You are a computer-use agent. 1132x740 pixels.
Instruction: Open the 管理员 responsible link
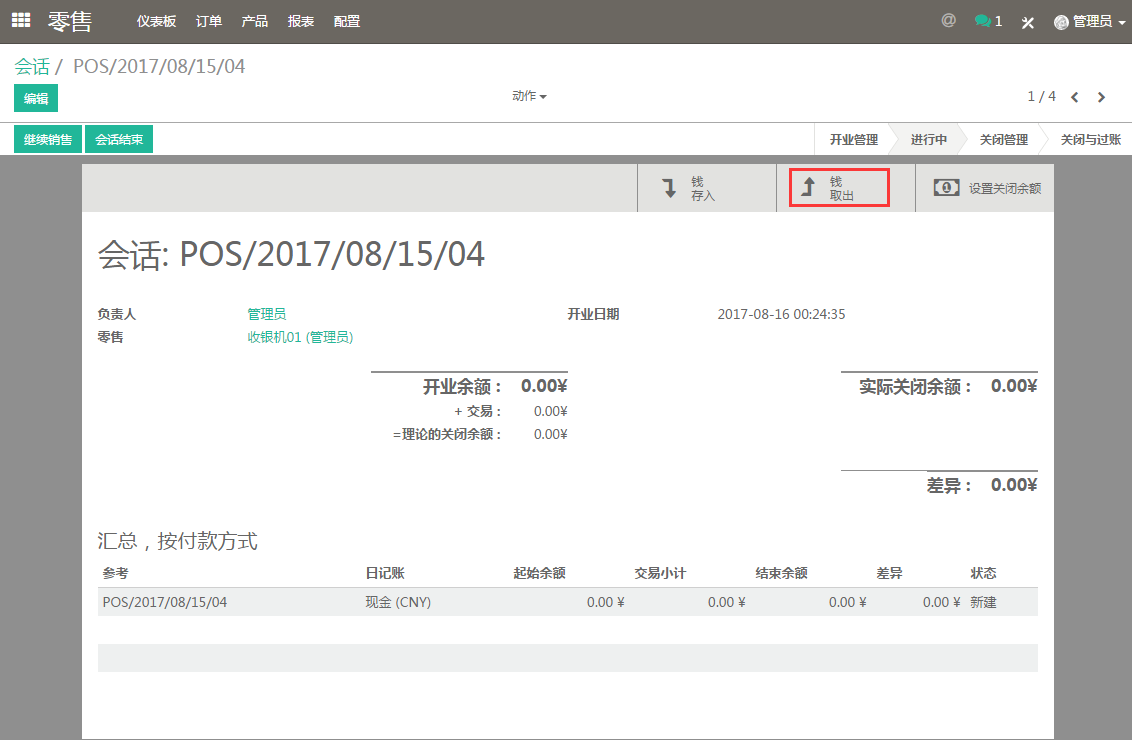(x=267, y=314)
